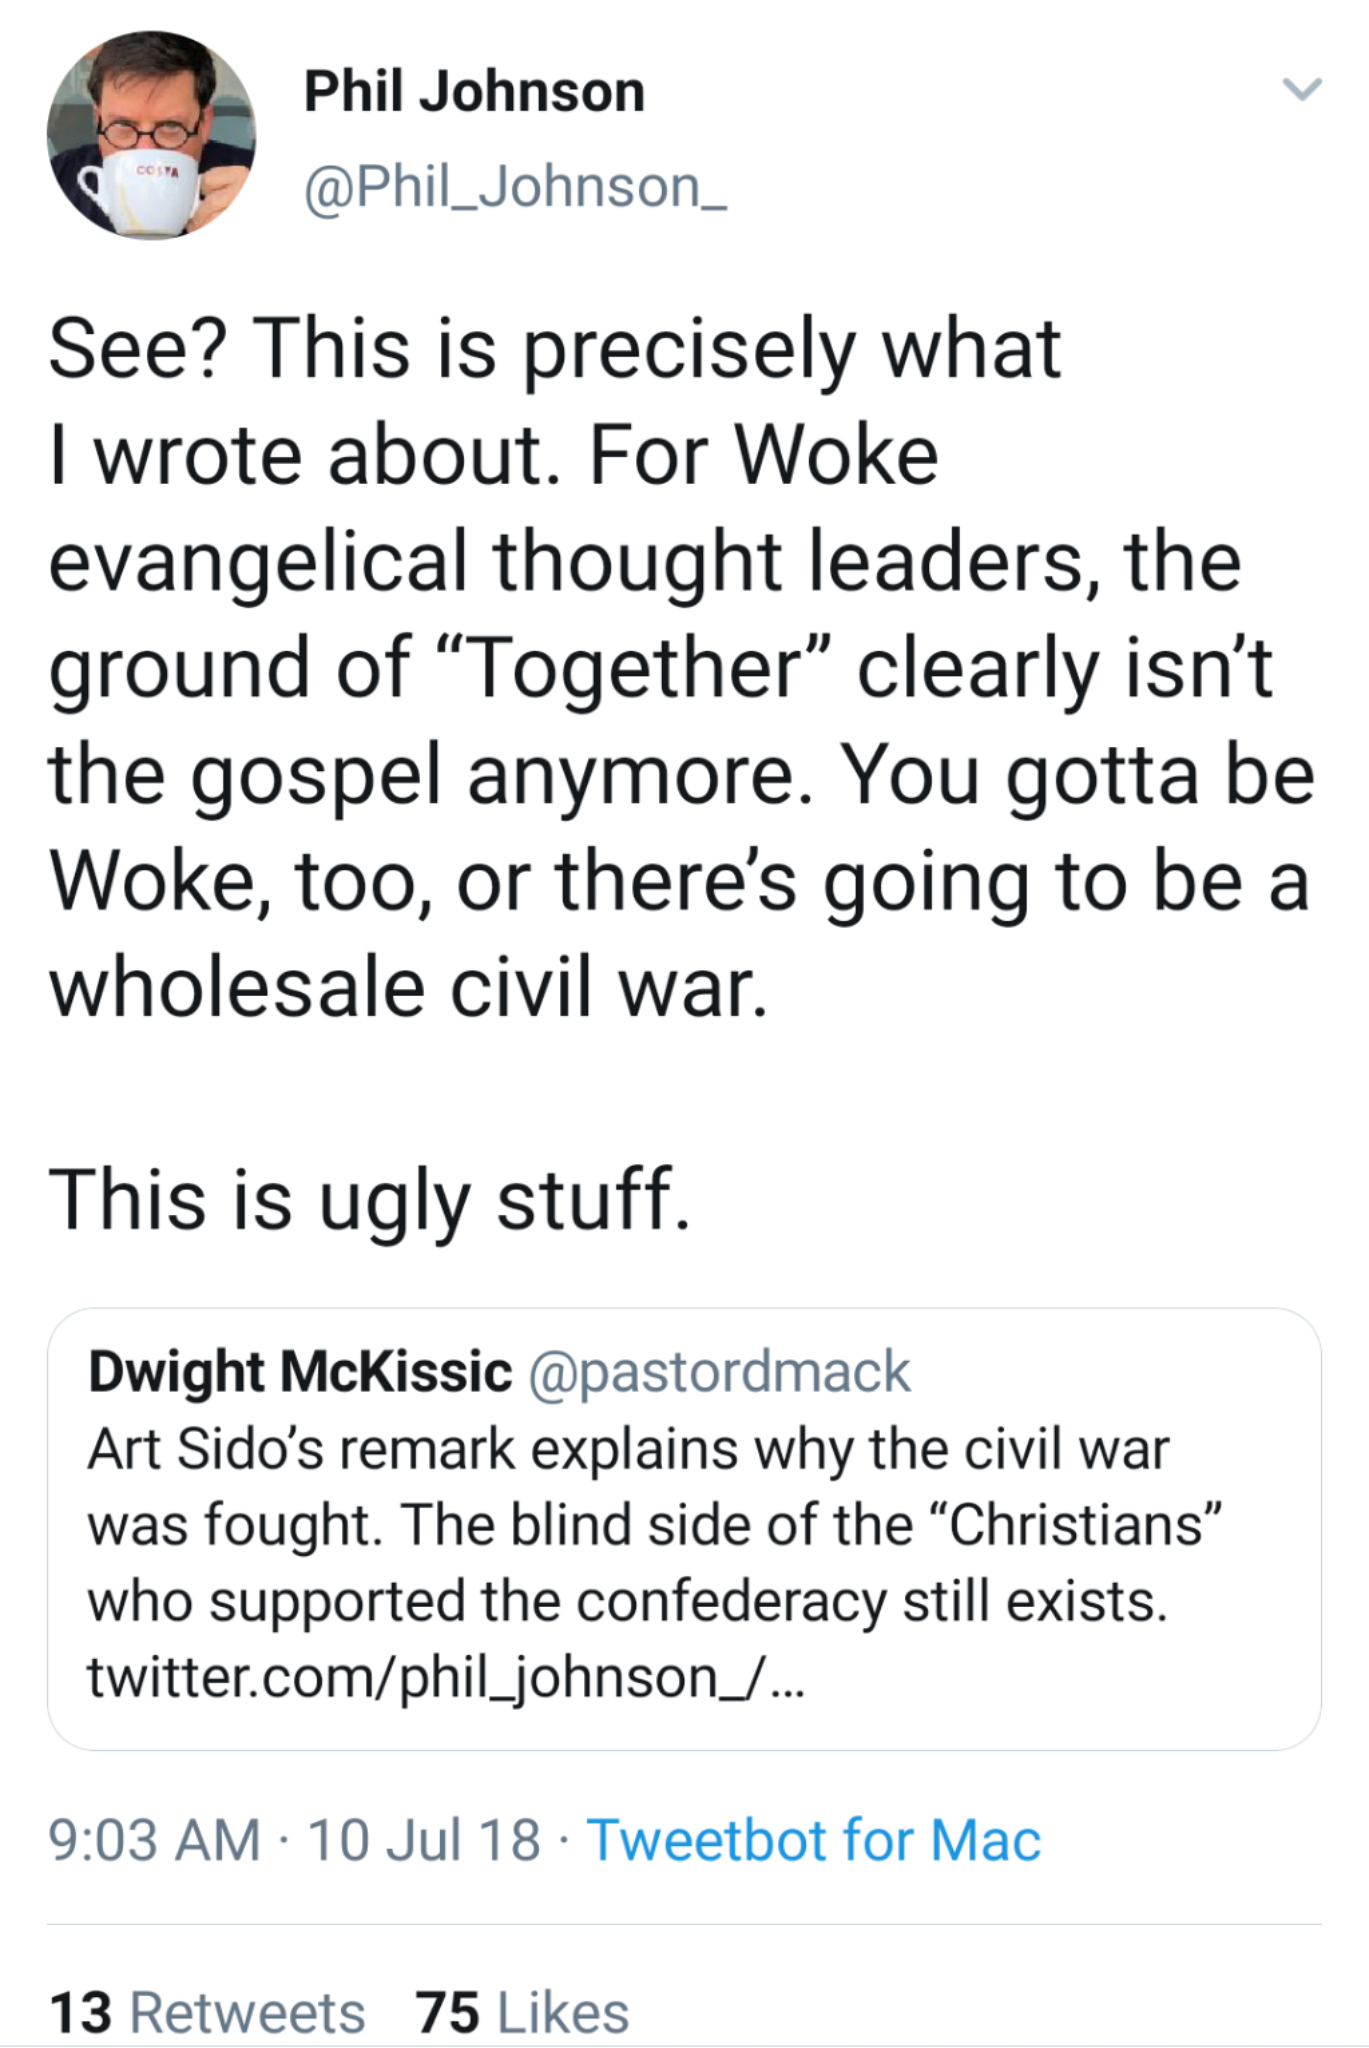Click the "See? This is precisely what" tweet paragraph
This screenshot has height=2048, width=1369.
[x=554, y=349]
